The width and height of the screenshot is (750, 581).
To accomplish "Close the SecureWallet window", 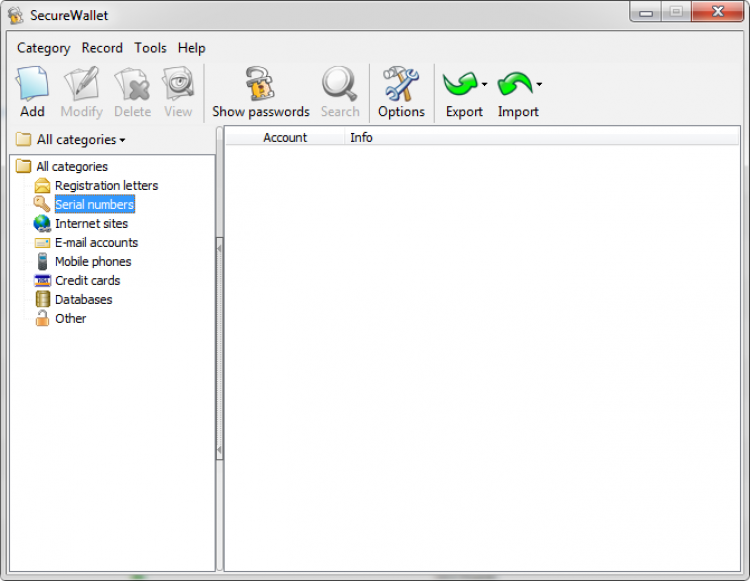I will point(717,12).
